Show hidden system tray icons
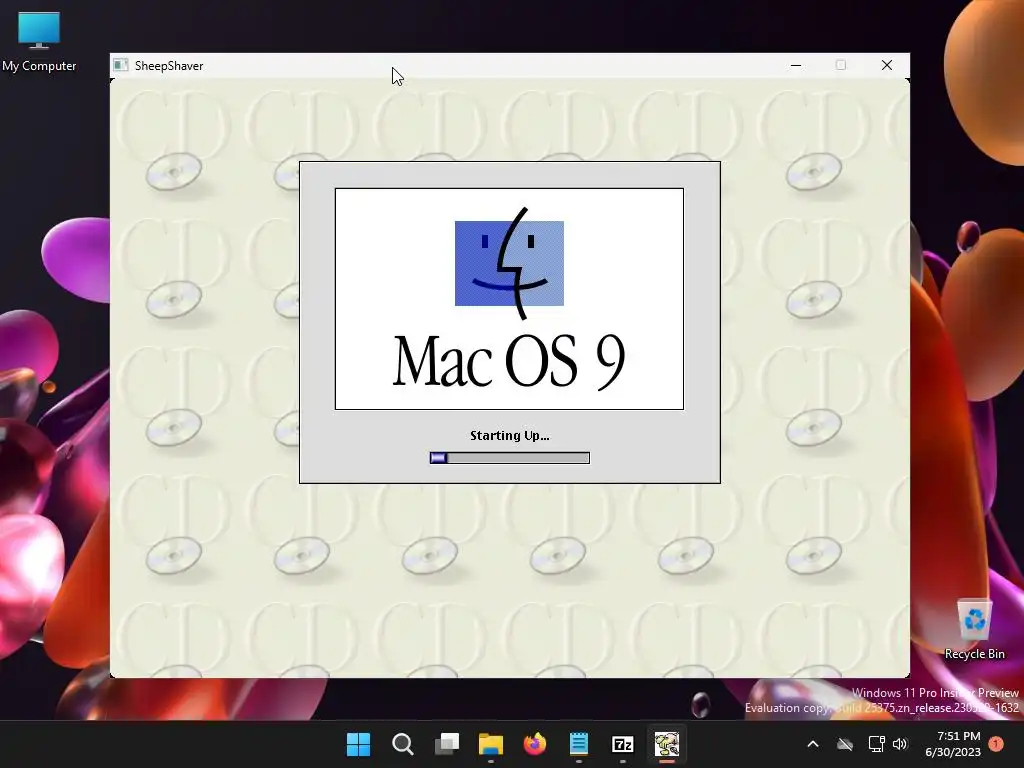The image size is (1024, 768). [813, 744]
